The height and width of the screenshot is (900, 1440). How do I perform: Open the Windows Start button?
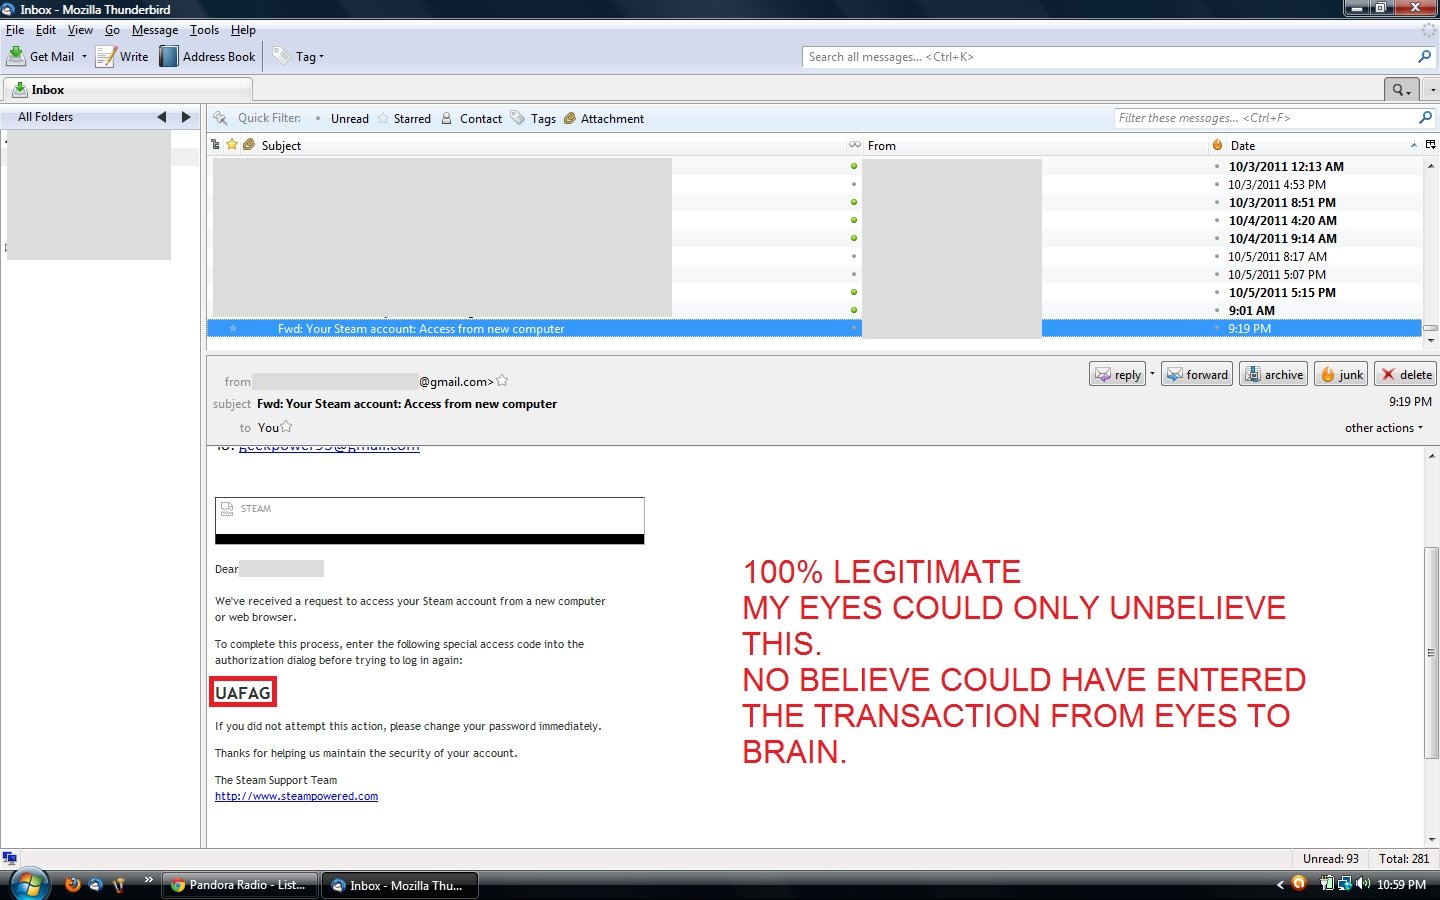(28, 885)
